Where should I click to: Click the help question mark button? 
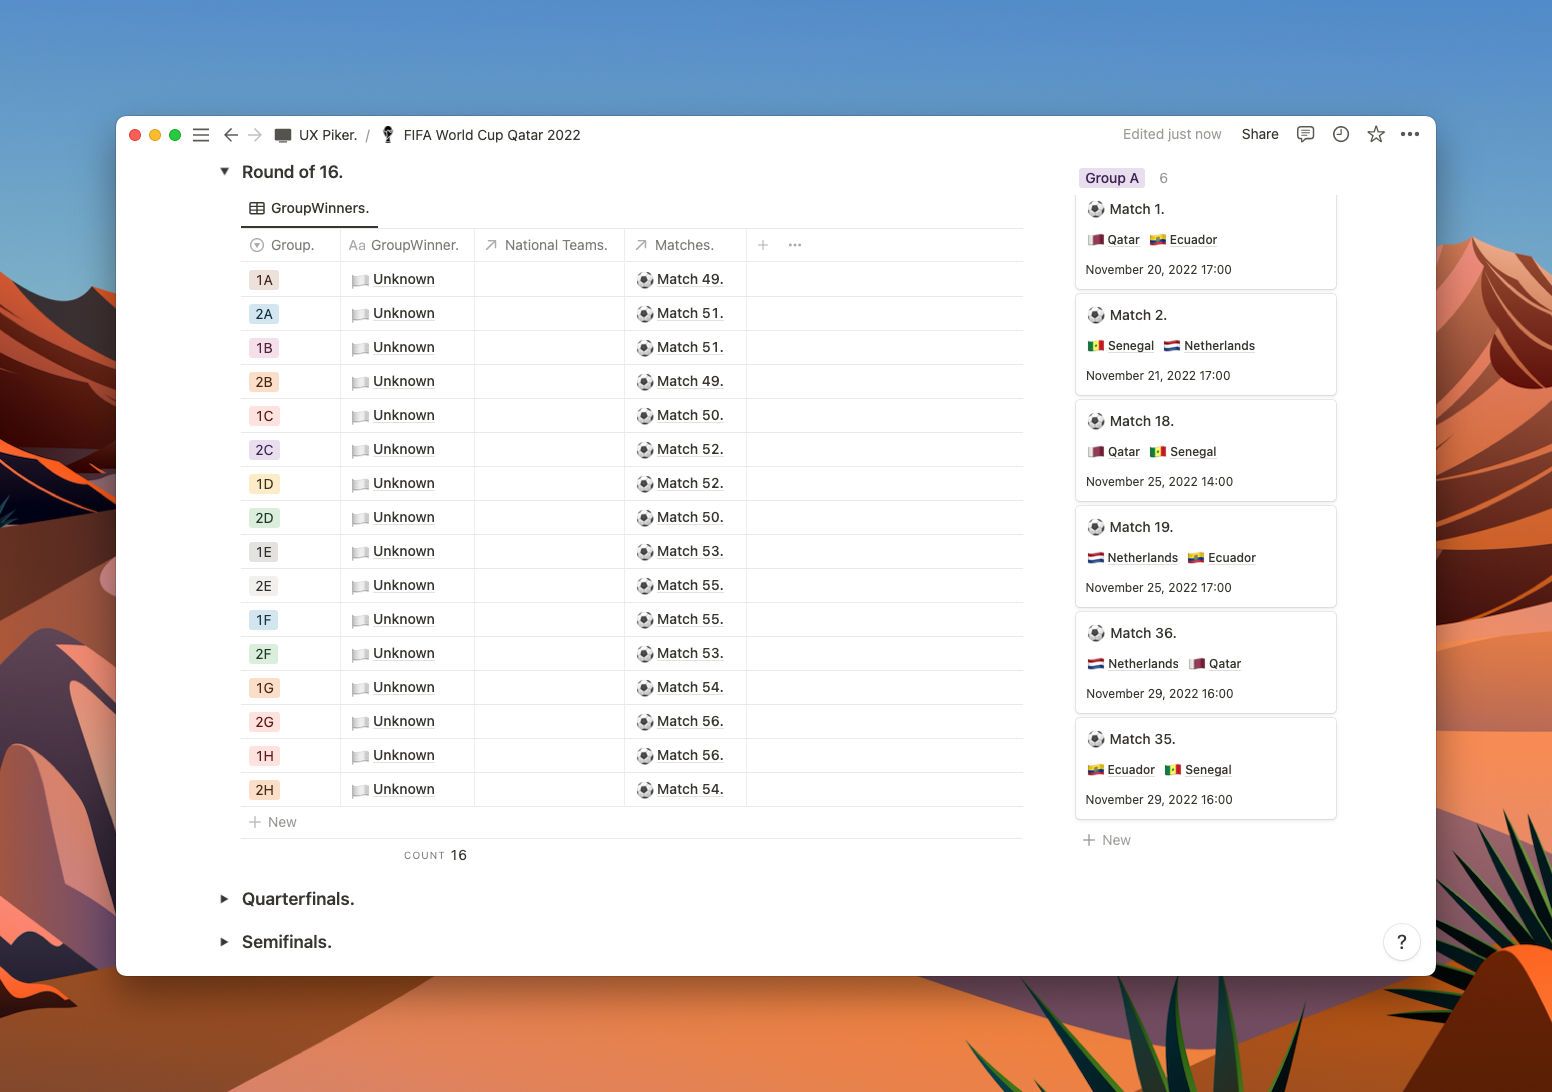click(x=1401, y=942)
